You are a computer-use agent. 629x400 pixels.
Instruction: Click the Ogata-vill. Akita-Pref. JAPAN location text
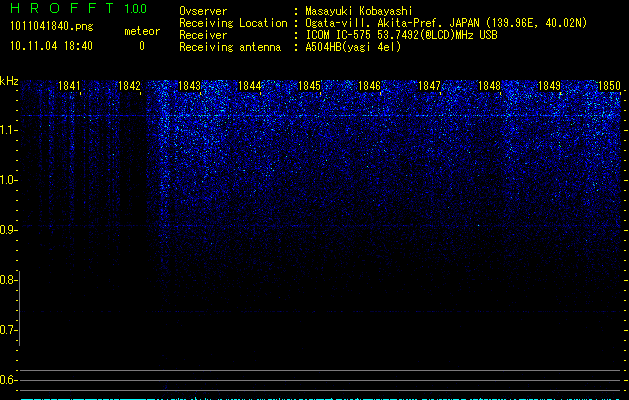coord(446,23)
